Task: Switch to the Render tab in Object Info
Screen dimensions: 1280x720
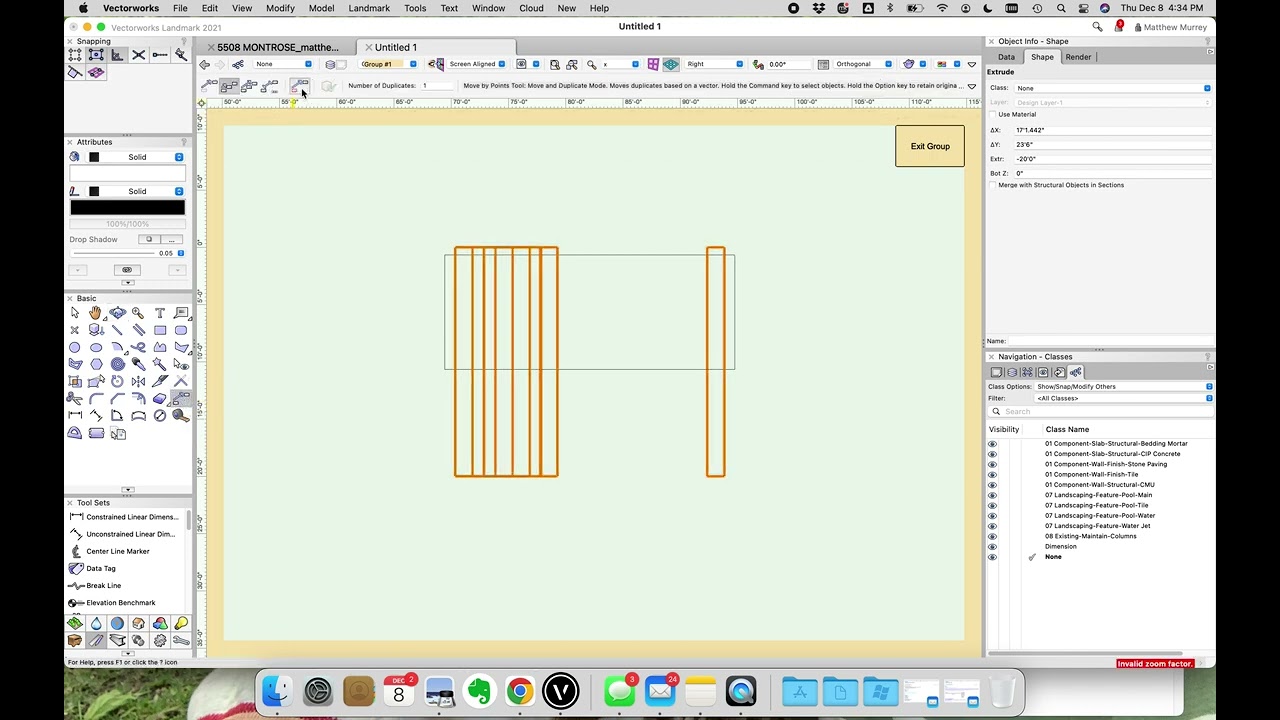Action: tap(1078, 57)
